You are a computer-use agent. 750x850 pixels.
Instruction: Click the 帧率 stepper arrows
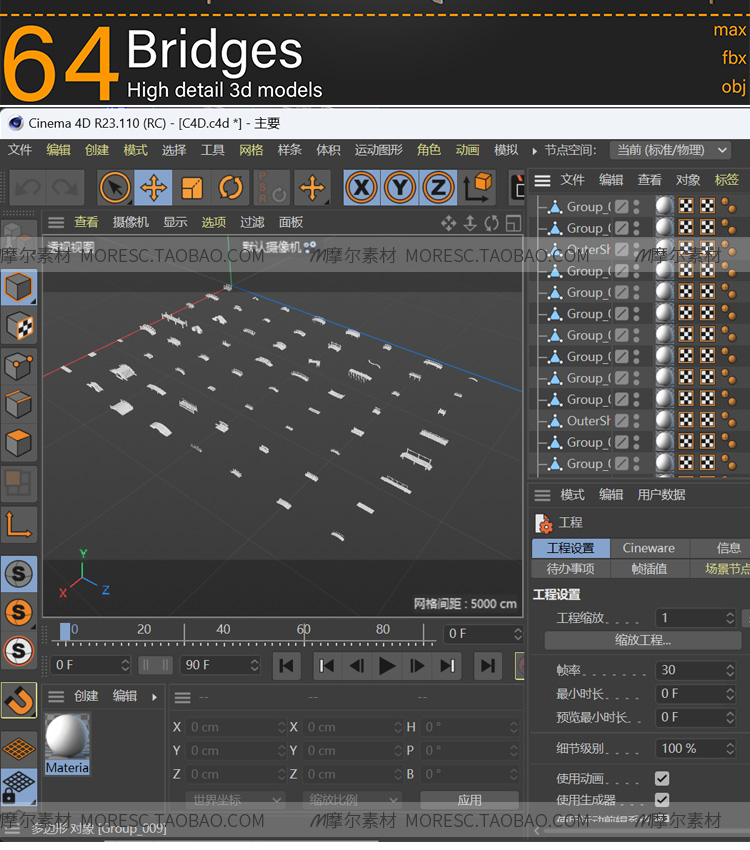730,671
